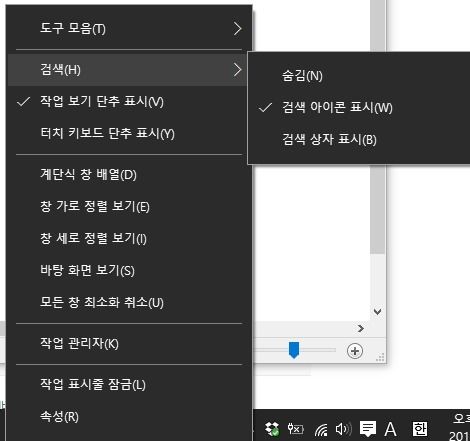Open the 도구 모음(T) submenu
470x441 pixels.
129,29
